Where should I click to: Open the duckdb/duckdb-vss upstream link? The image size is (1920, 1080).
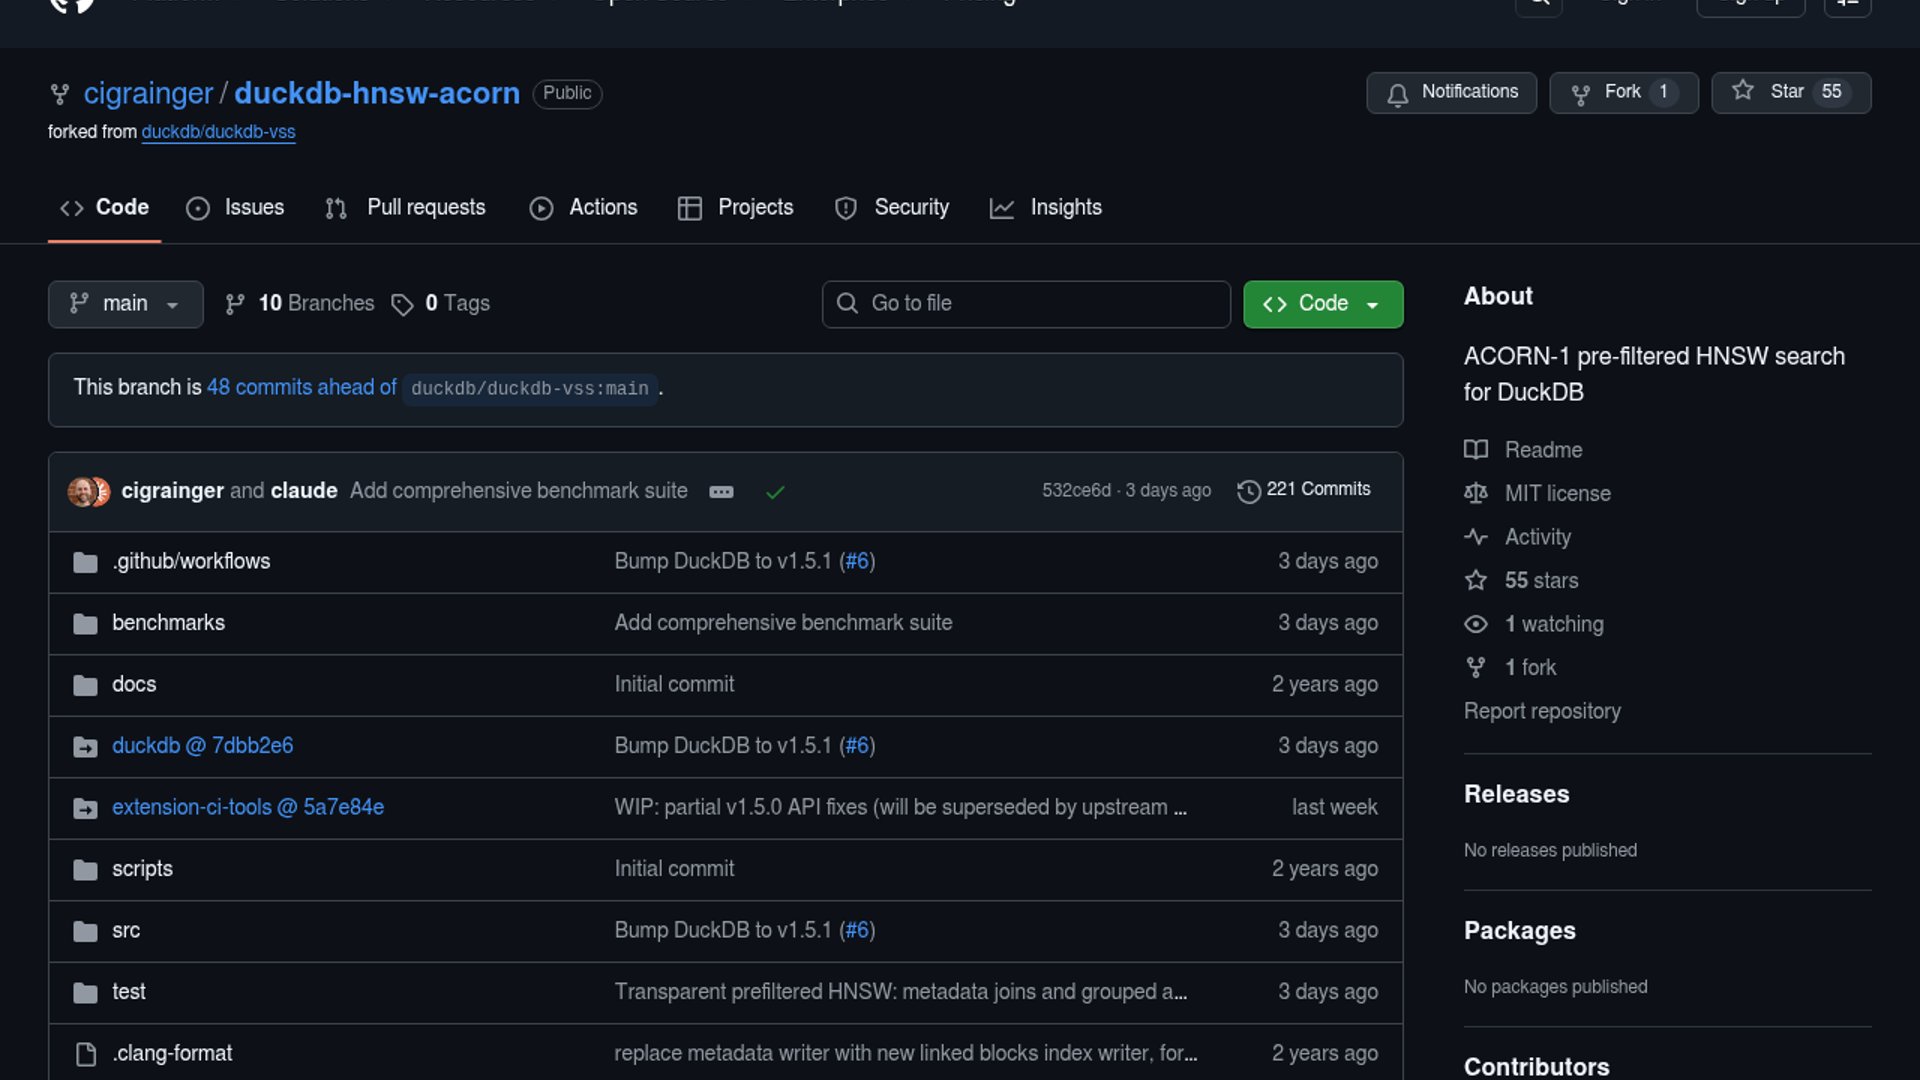(218, 132)
